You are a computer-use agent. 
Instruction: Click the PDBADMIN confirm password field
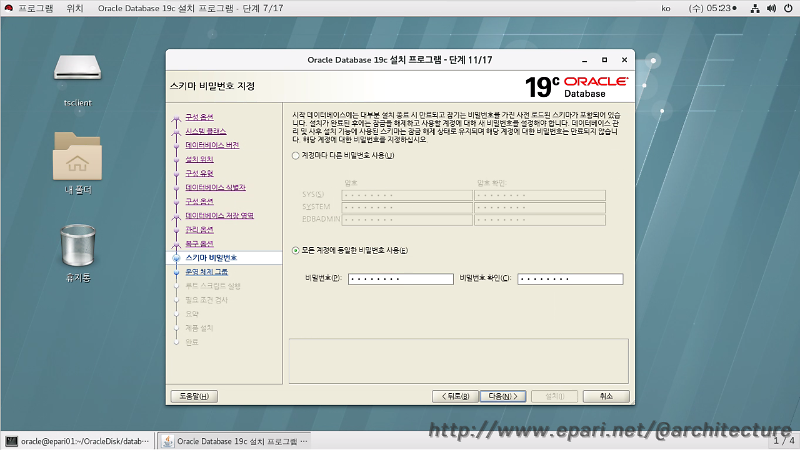tap(540, 220)
